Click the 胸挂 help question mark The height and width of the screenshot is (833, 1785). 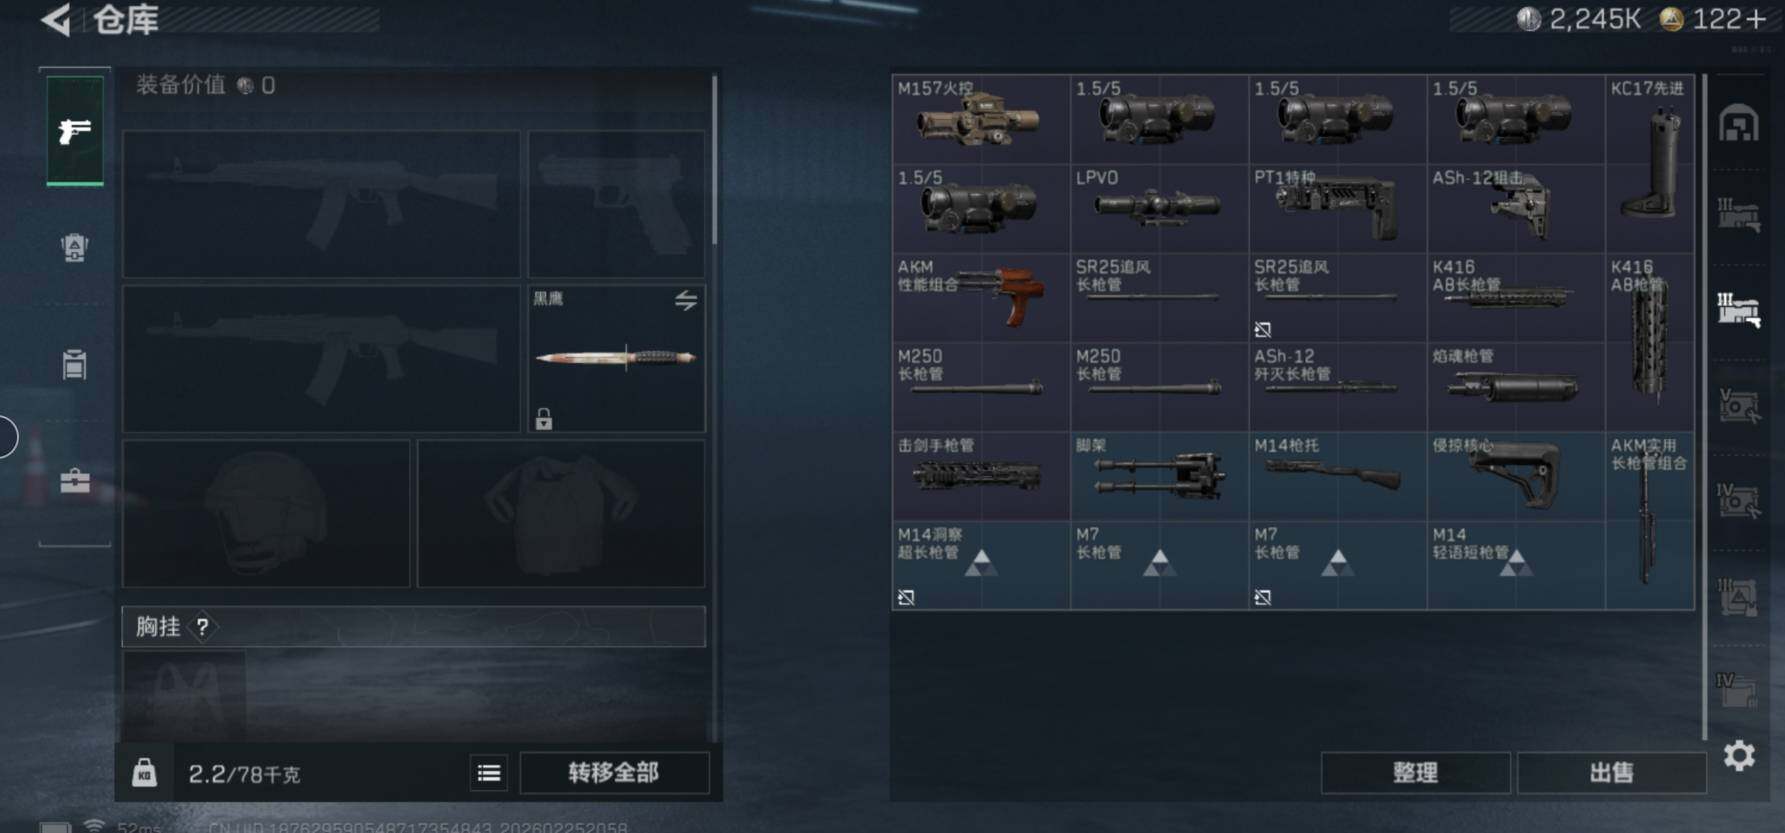tap(203, 627)
